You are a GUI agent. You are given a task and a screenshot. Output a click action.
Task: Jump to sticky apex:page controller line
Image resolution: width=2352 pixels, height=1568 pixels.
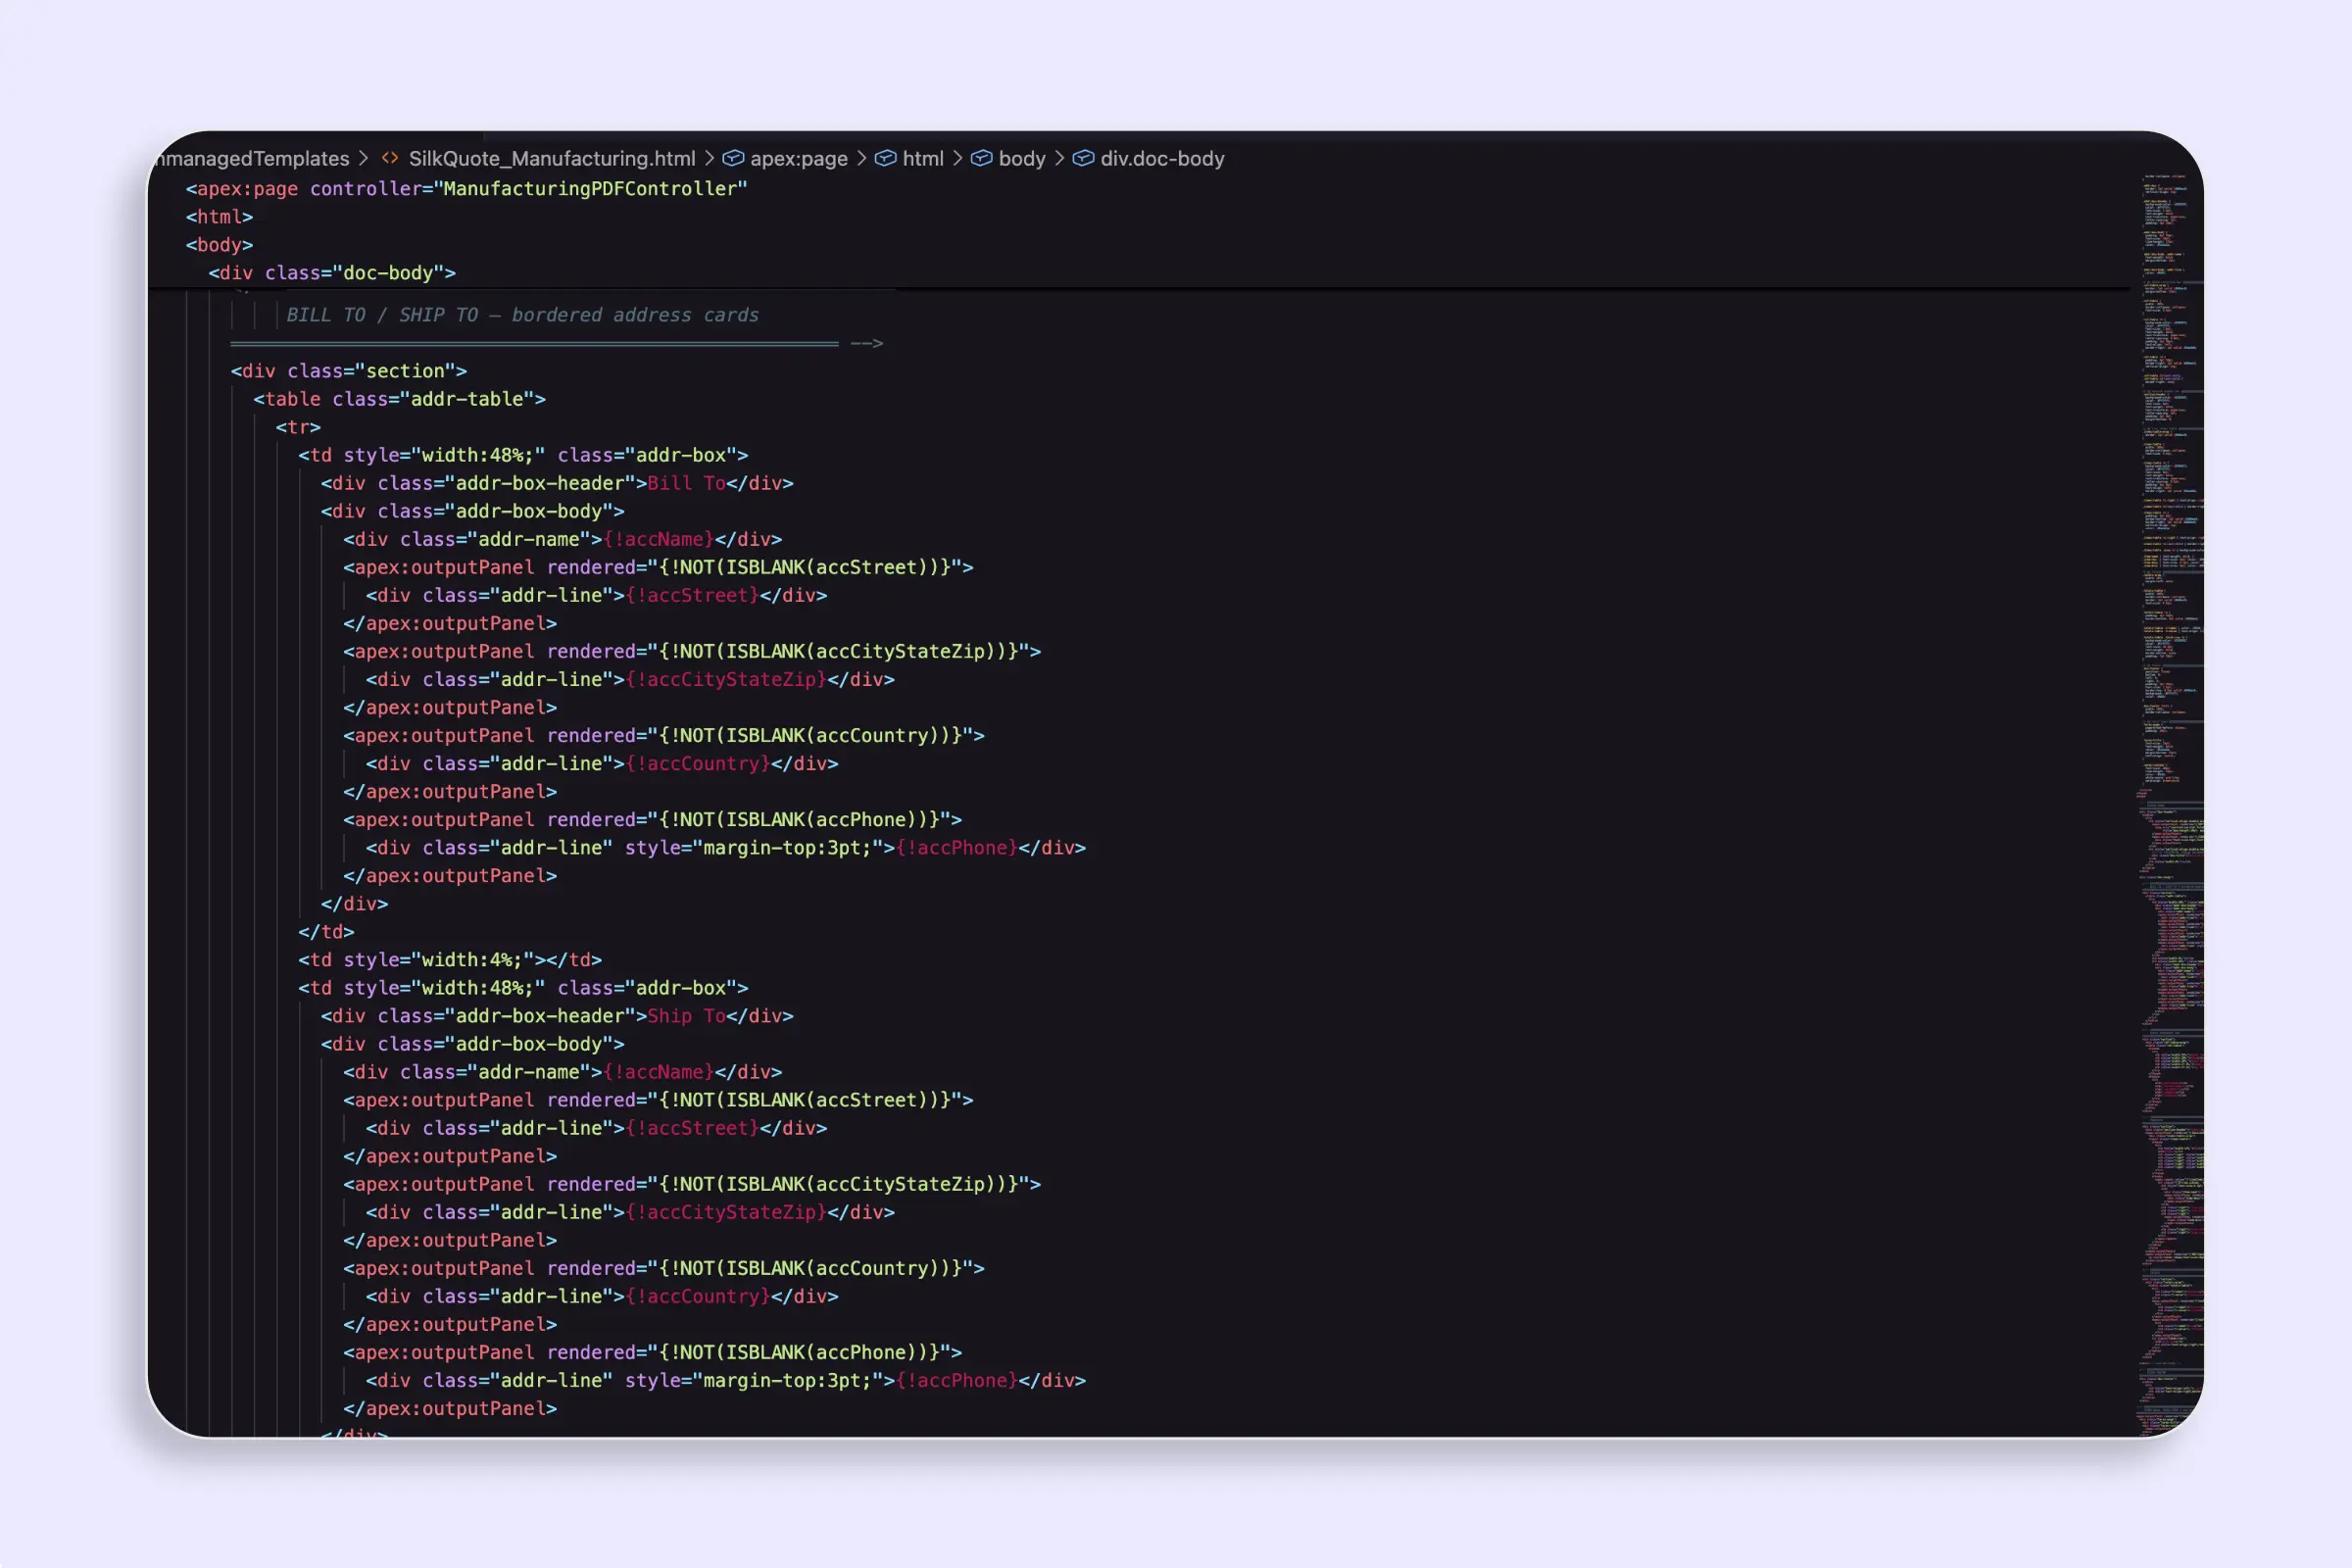pos(466,189)
